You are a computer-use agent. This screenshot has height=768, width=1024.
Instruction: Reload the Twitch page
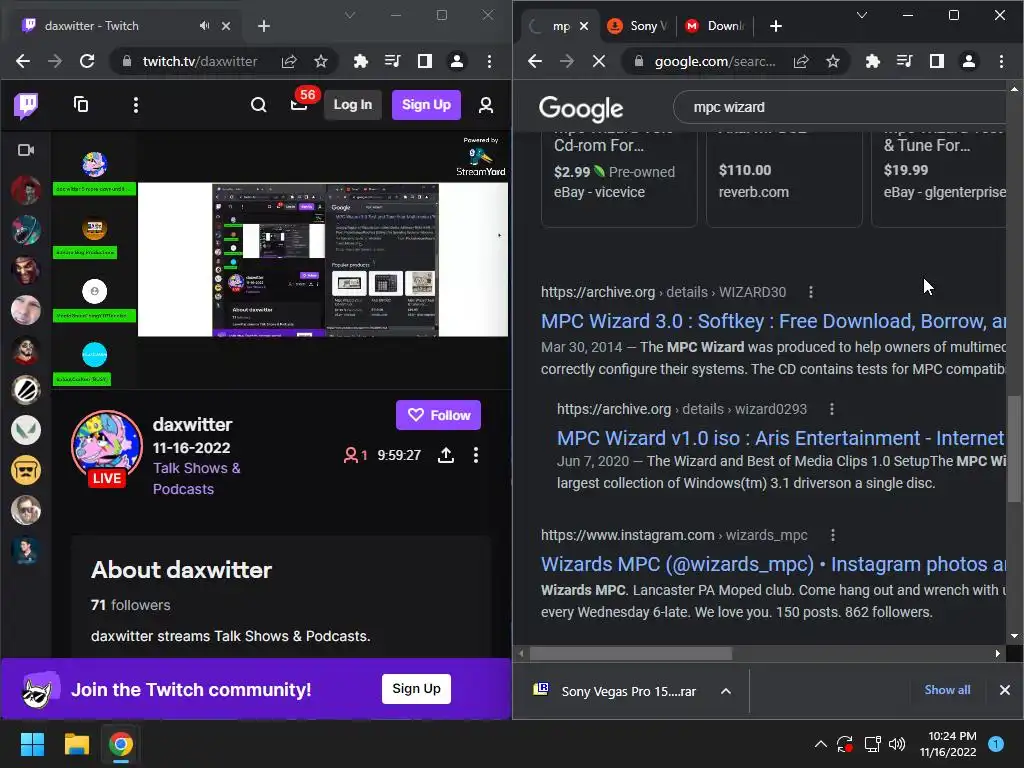coord(87,61)
